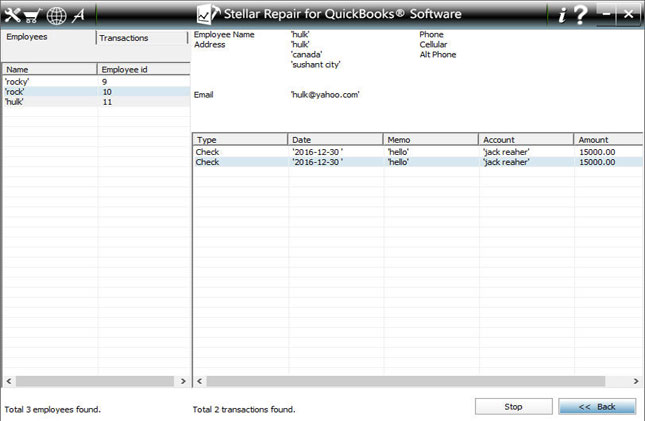Click the second row's 'jack reaher' account
Screen dimensions: 645x421
pyautogui.click(x=506, y=162)
